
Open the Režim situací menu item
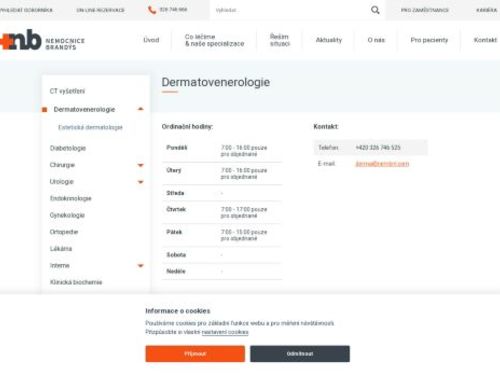coord(280,40)
